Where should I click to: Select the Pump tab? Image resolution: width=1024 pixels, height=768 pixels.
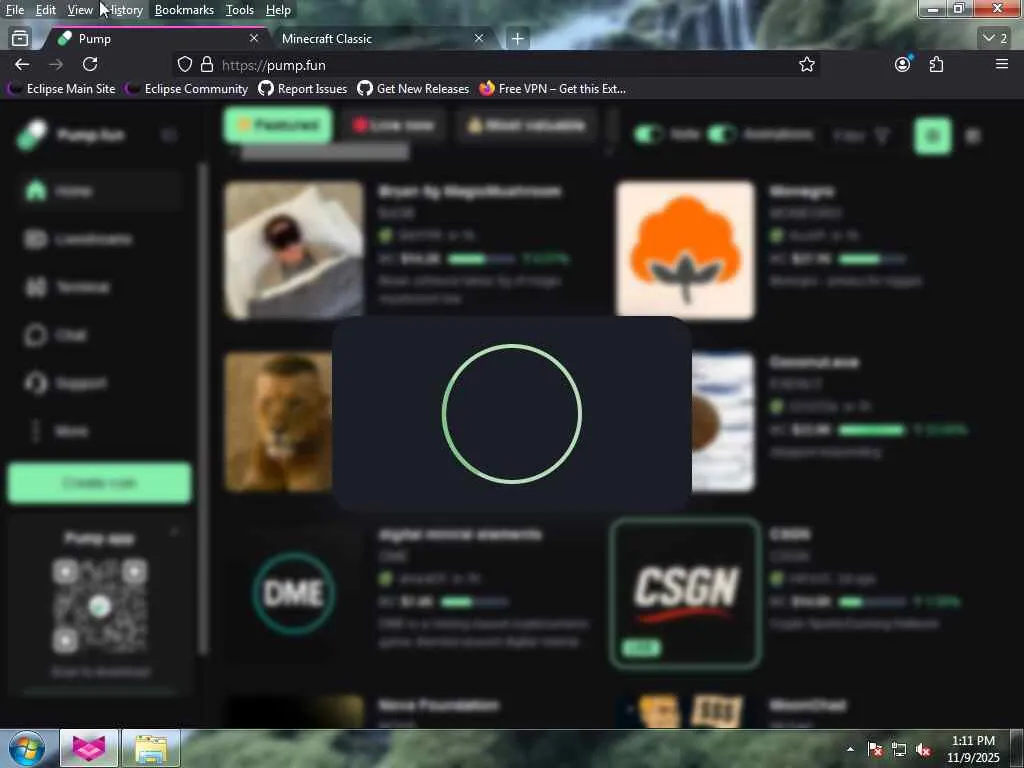(x=155, y=39)
